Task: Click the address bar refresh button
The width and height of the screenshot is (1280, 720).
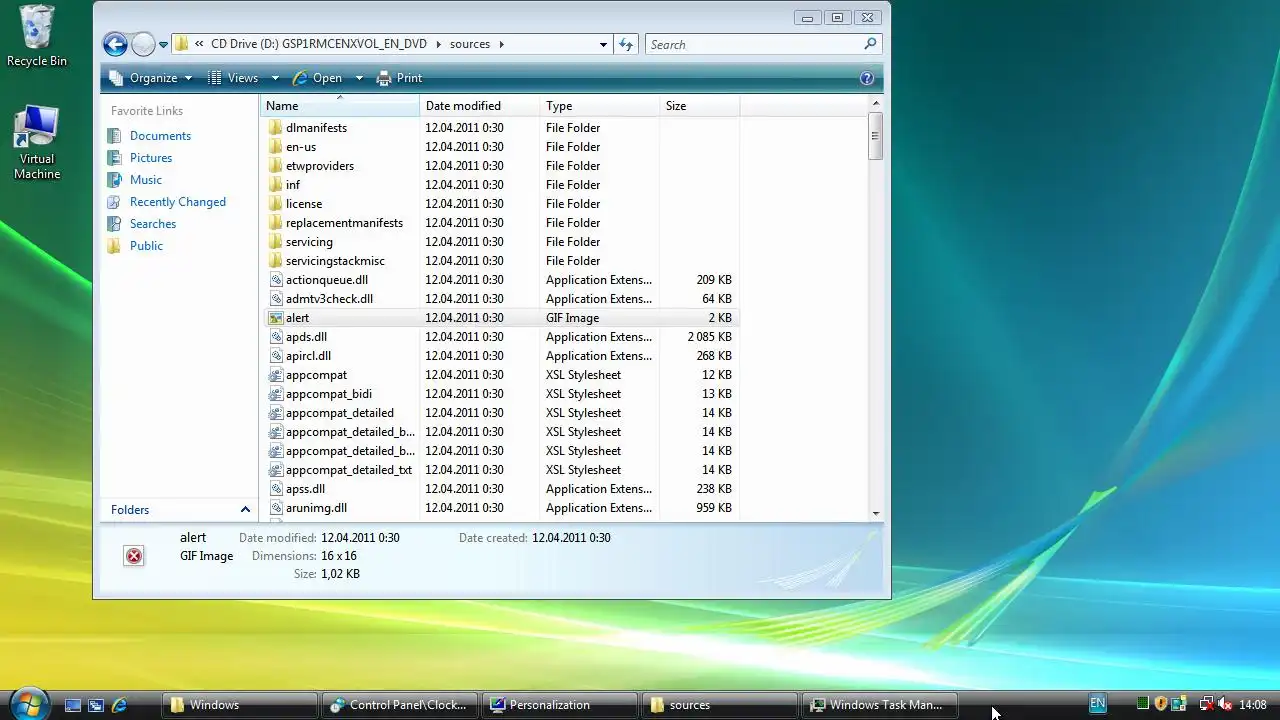Action: coord(626,44)
